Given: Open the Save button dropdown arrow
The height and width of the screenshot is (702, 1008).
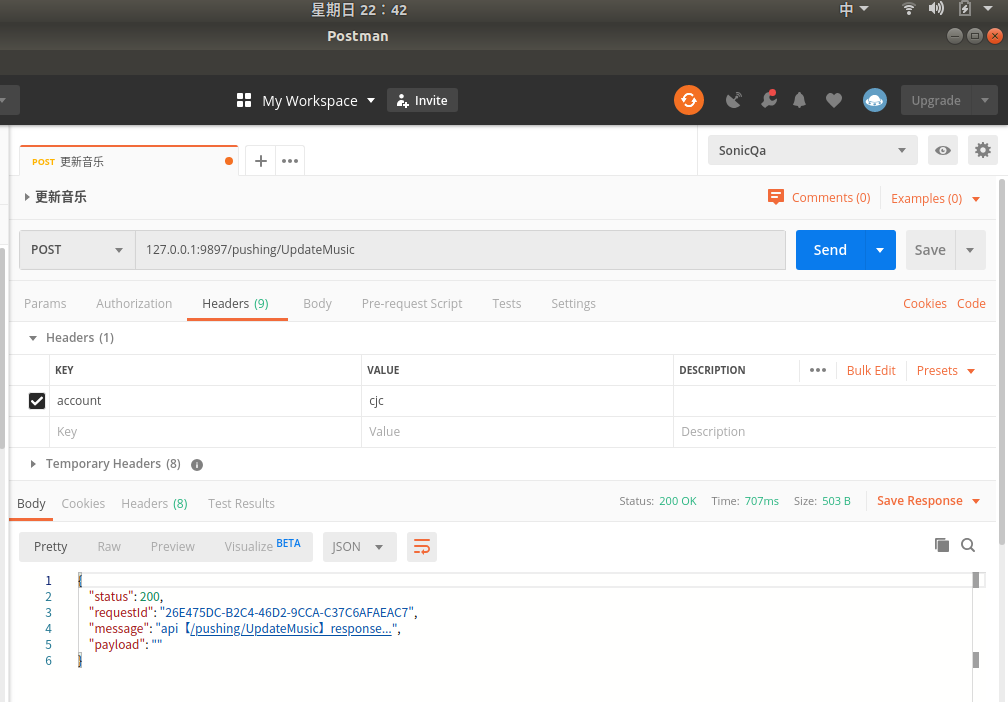Looking at the screenshot, I should (x=970, y=250).
